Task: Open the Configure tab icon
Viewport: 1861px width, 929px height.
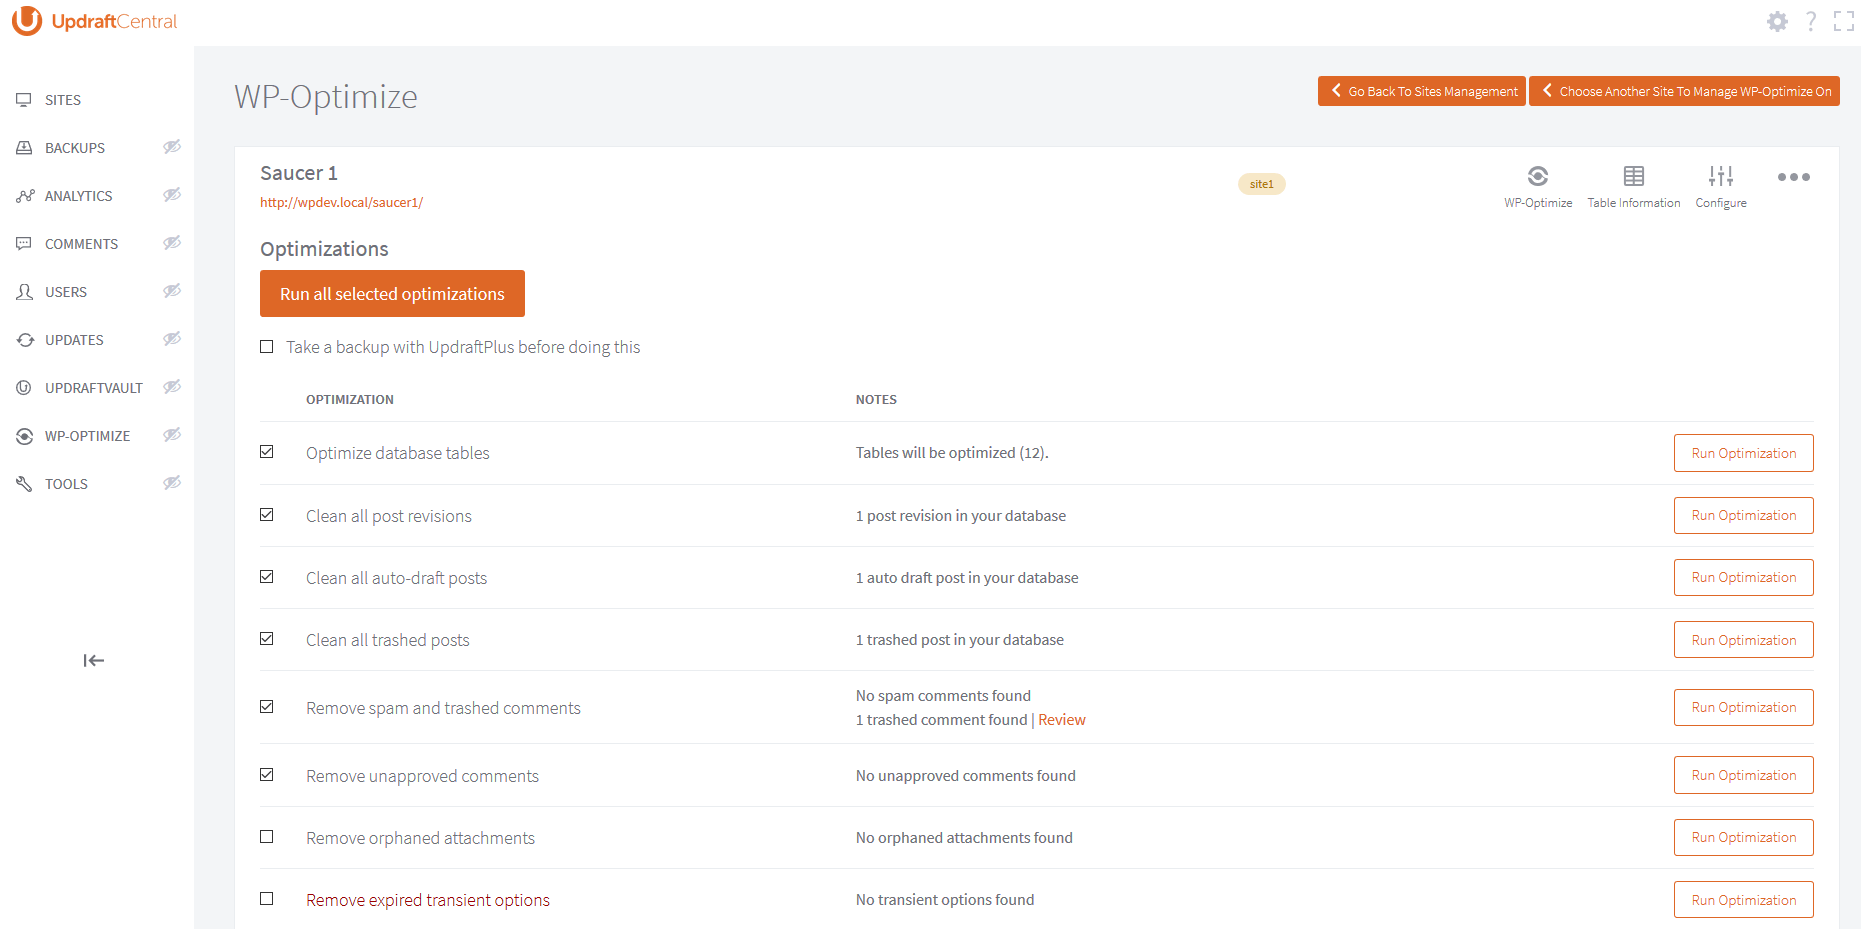Action: pos(1721,186)
